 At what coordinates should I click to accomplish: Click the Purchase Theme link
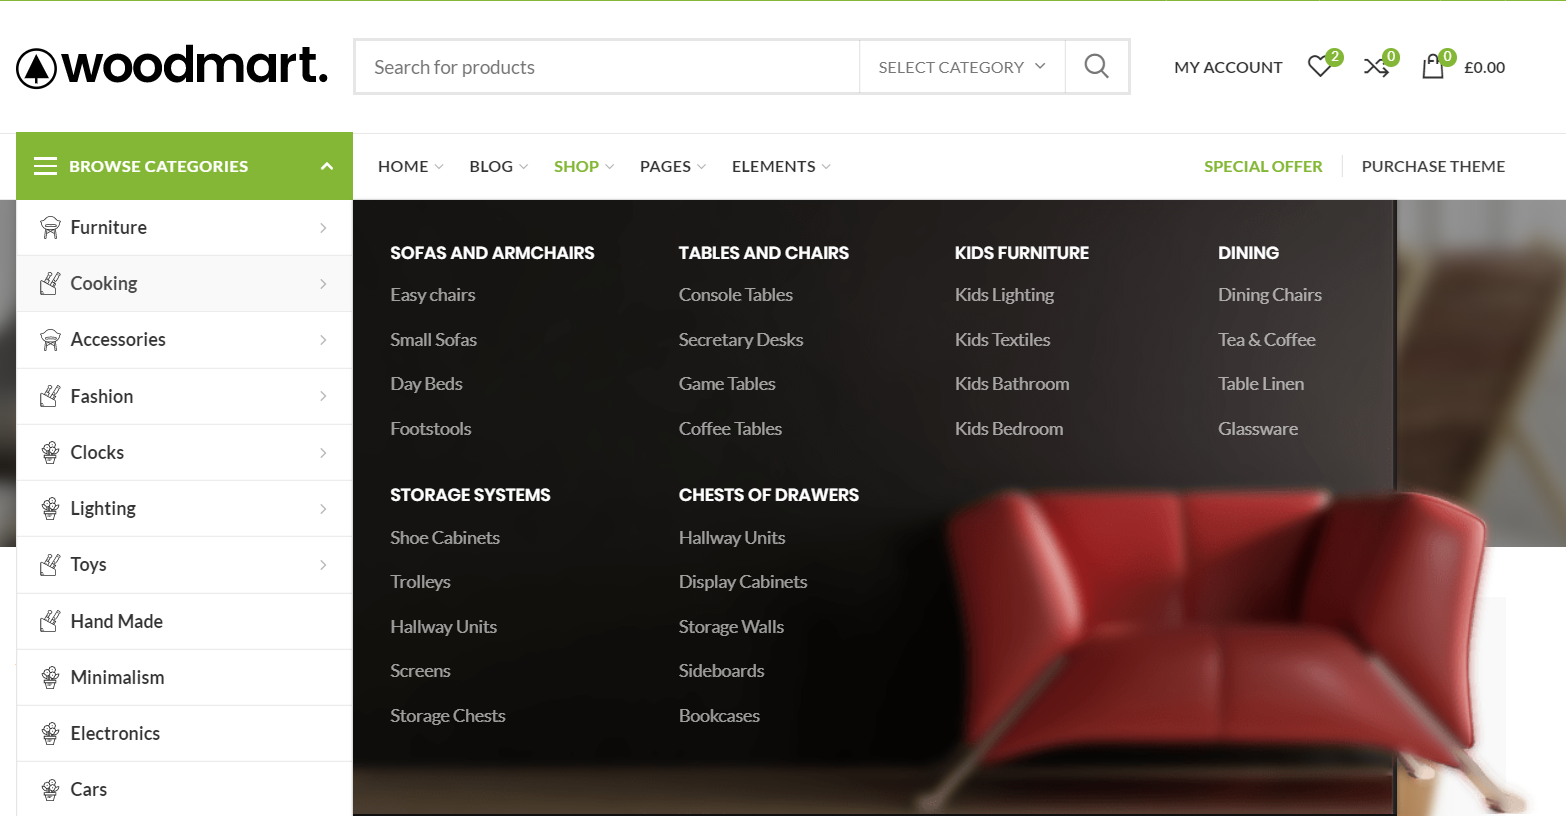coord(1432,166)
